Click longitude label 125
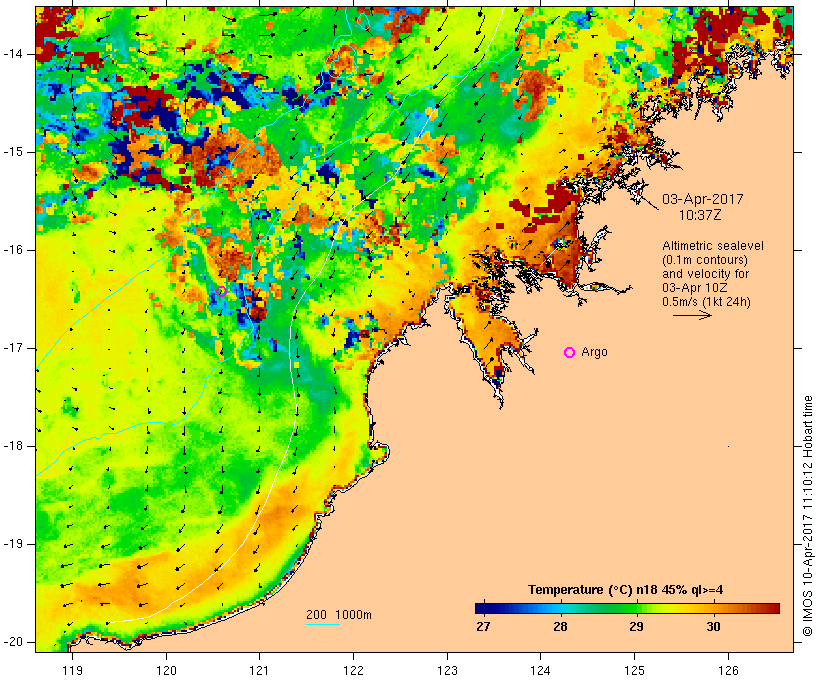 635,670
